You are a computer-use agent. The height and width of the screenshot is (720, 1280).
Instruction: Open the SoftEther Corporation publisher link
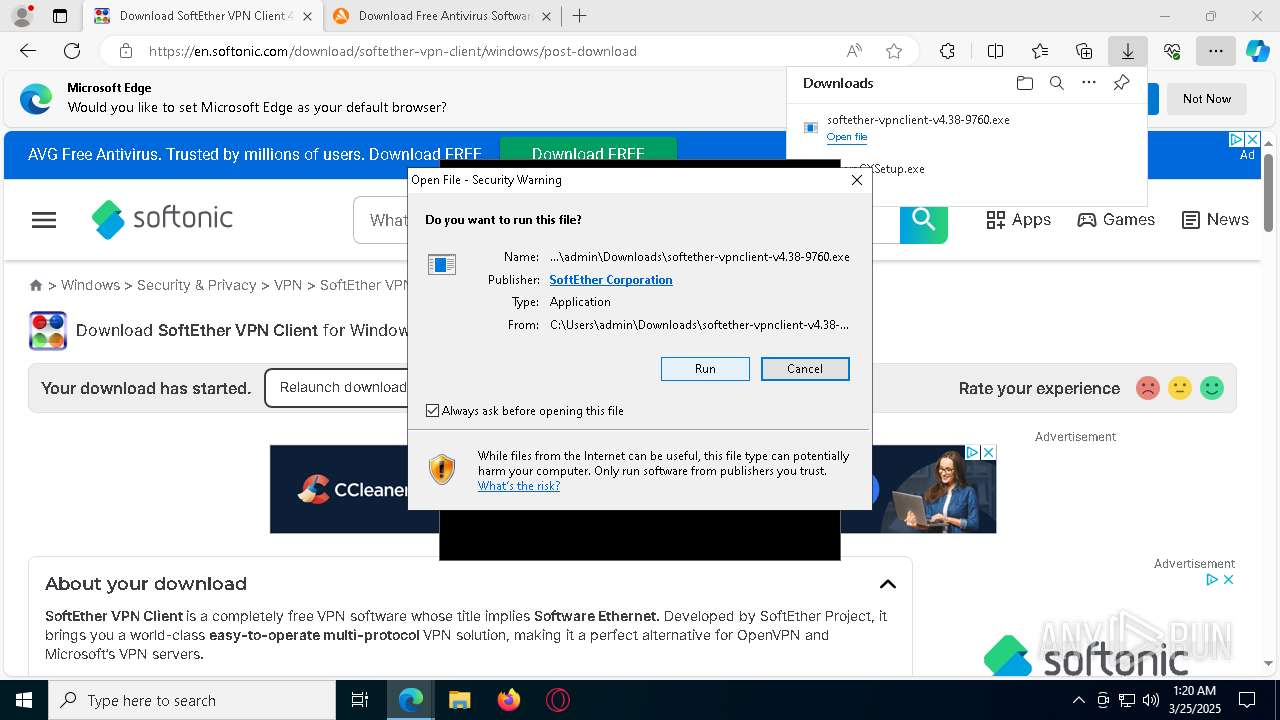point(611,280)
